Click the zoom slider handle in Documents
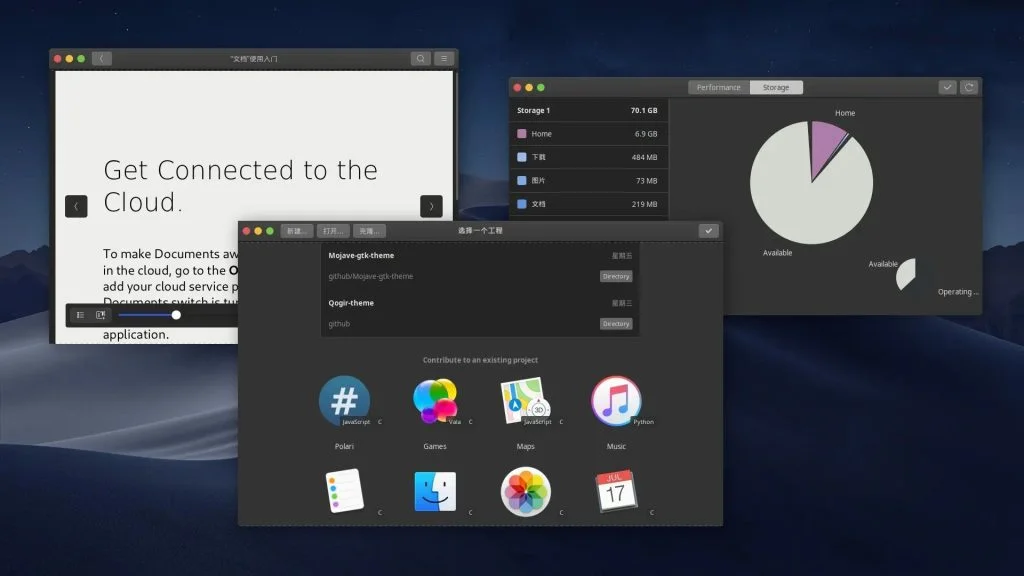This screenshot has height=576, width=1024. [x=176, y=315]
